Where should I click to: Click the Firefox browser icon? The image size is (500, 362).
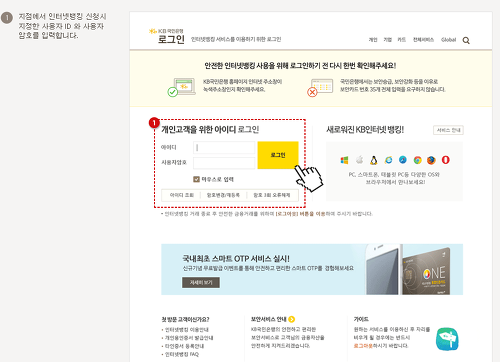(x=431, y=160)
